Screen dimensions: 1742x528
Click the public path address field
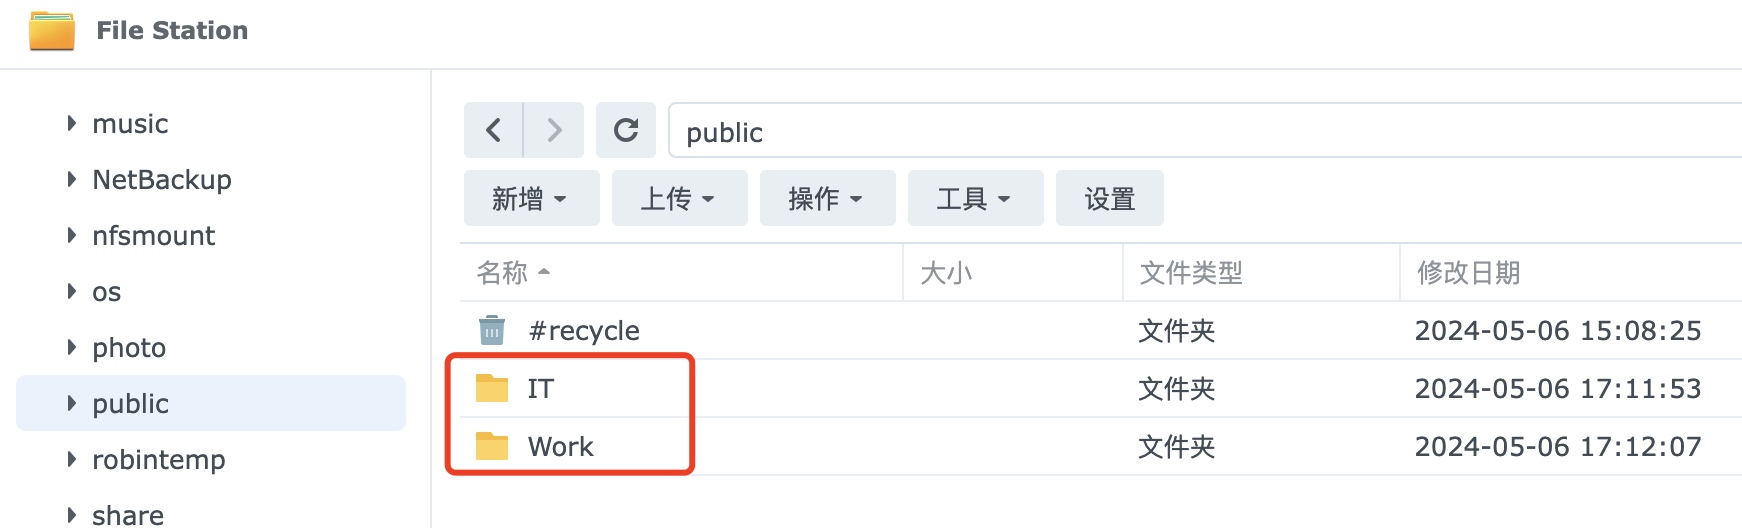[x=1205, y=131]
